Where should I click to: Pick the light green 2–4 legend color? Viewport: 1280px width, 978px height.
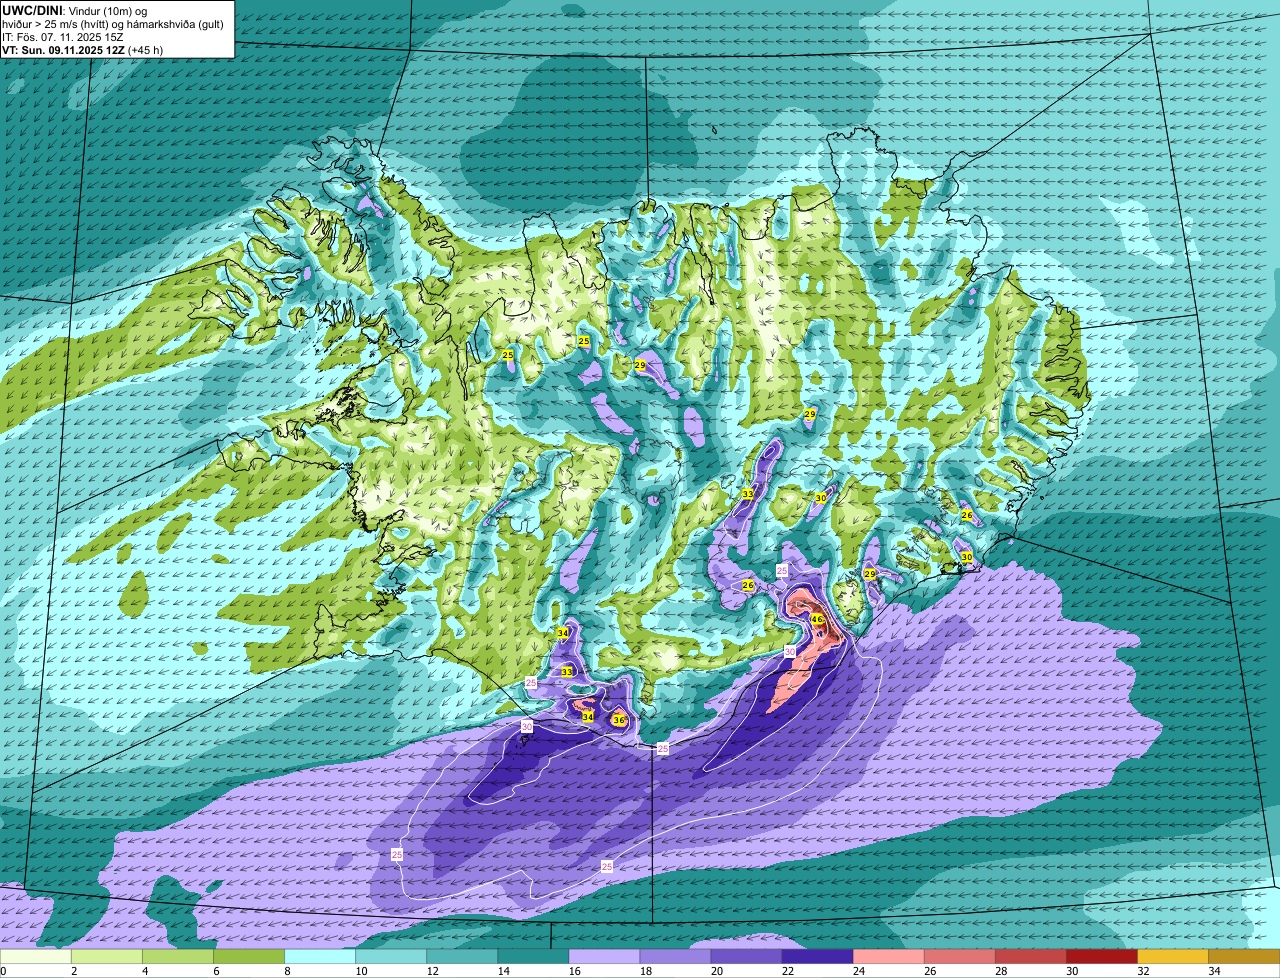click(x=107, y=956)
